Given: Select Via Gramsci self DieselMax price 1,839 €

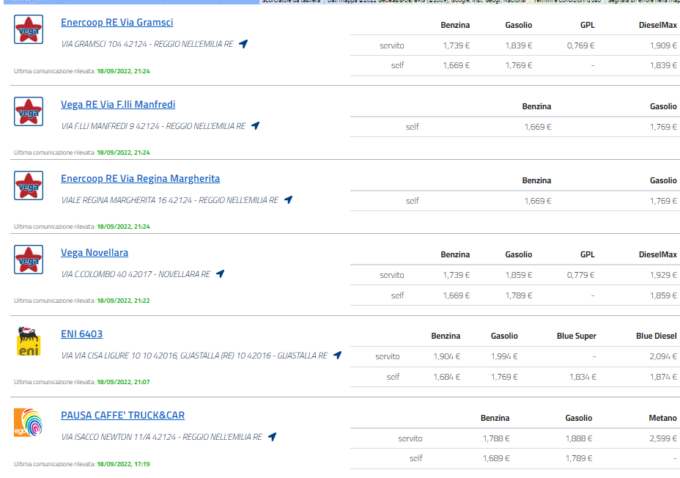Looking at the screenshot, I should click(663, 65).
